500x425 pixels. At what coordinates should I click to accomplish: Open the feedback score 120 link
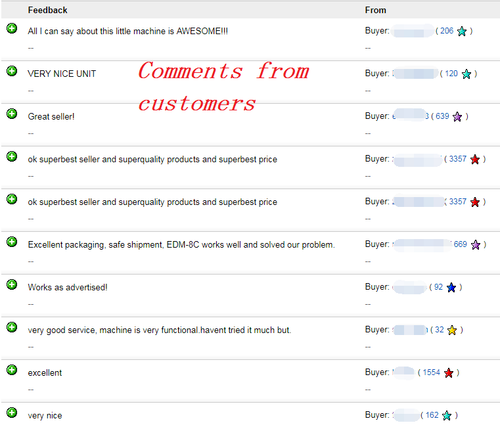451,73
